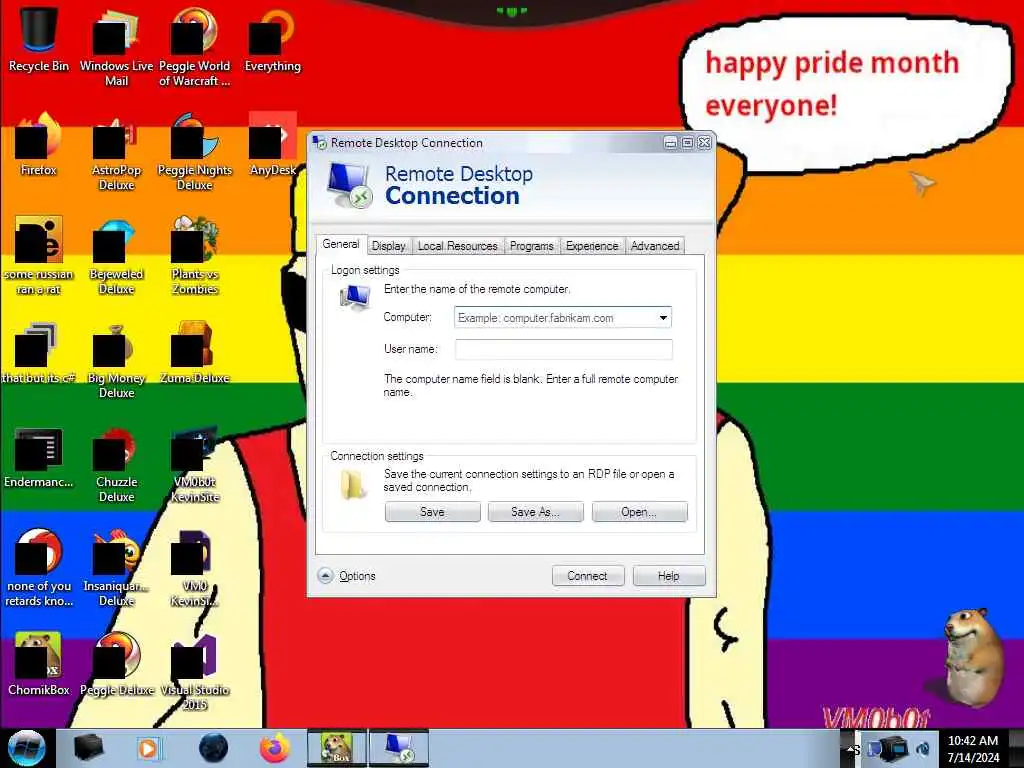The image size is (1024, 768).
Task: Open Firefox from the taskbar
Action: pyautogui.click(x=275, y=748)
